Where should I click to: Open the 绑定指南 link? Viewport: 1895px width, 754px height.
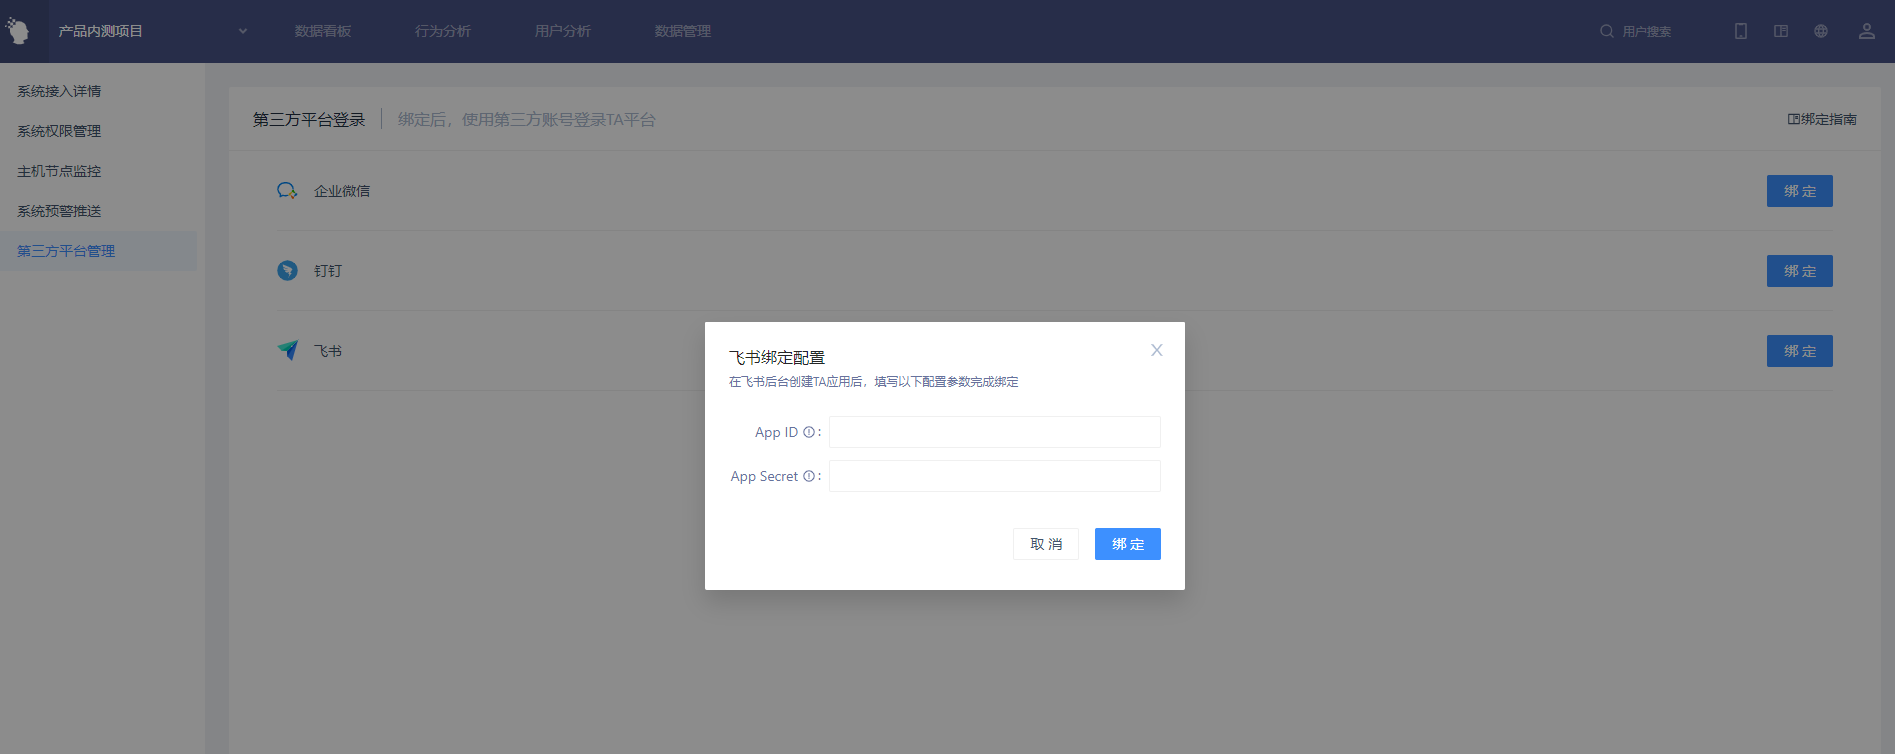(1822, 119)
